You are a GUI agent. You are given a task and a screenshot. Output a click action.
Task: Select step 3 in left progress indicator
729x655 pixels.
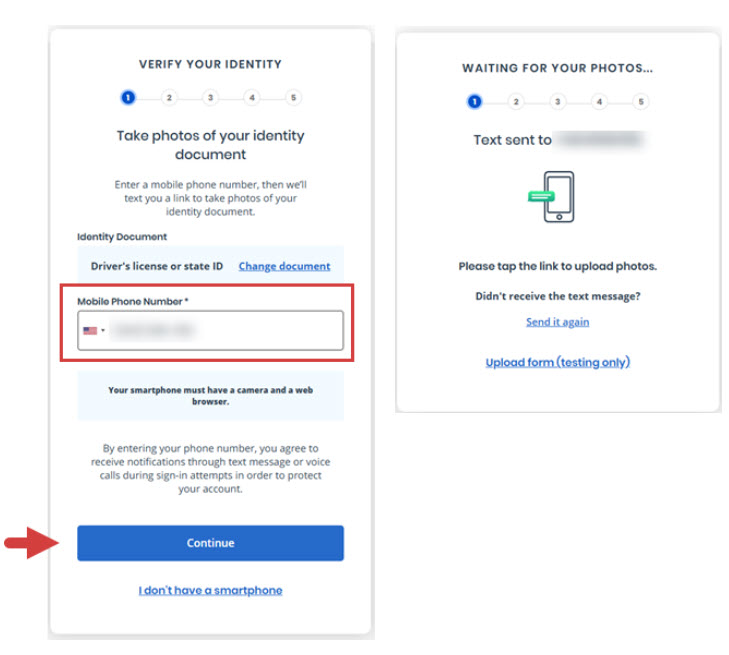pyautogui.click(x=210, y=97)
